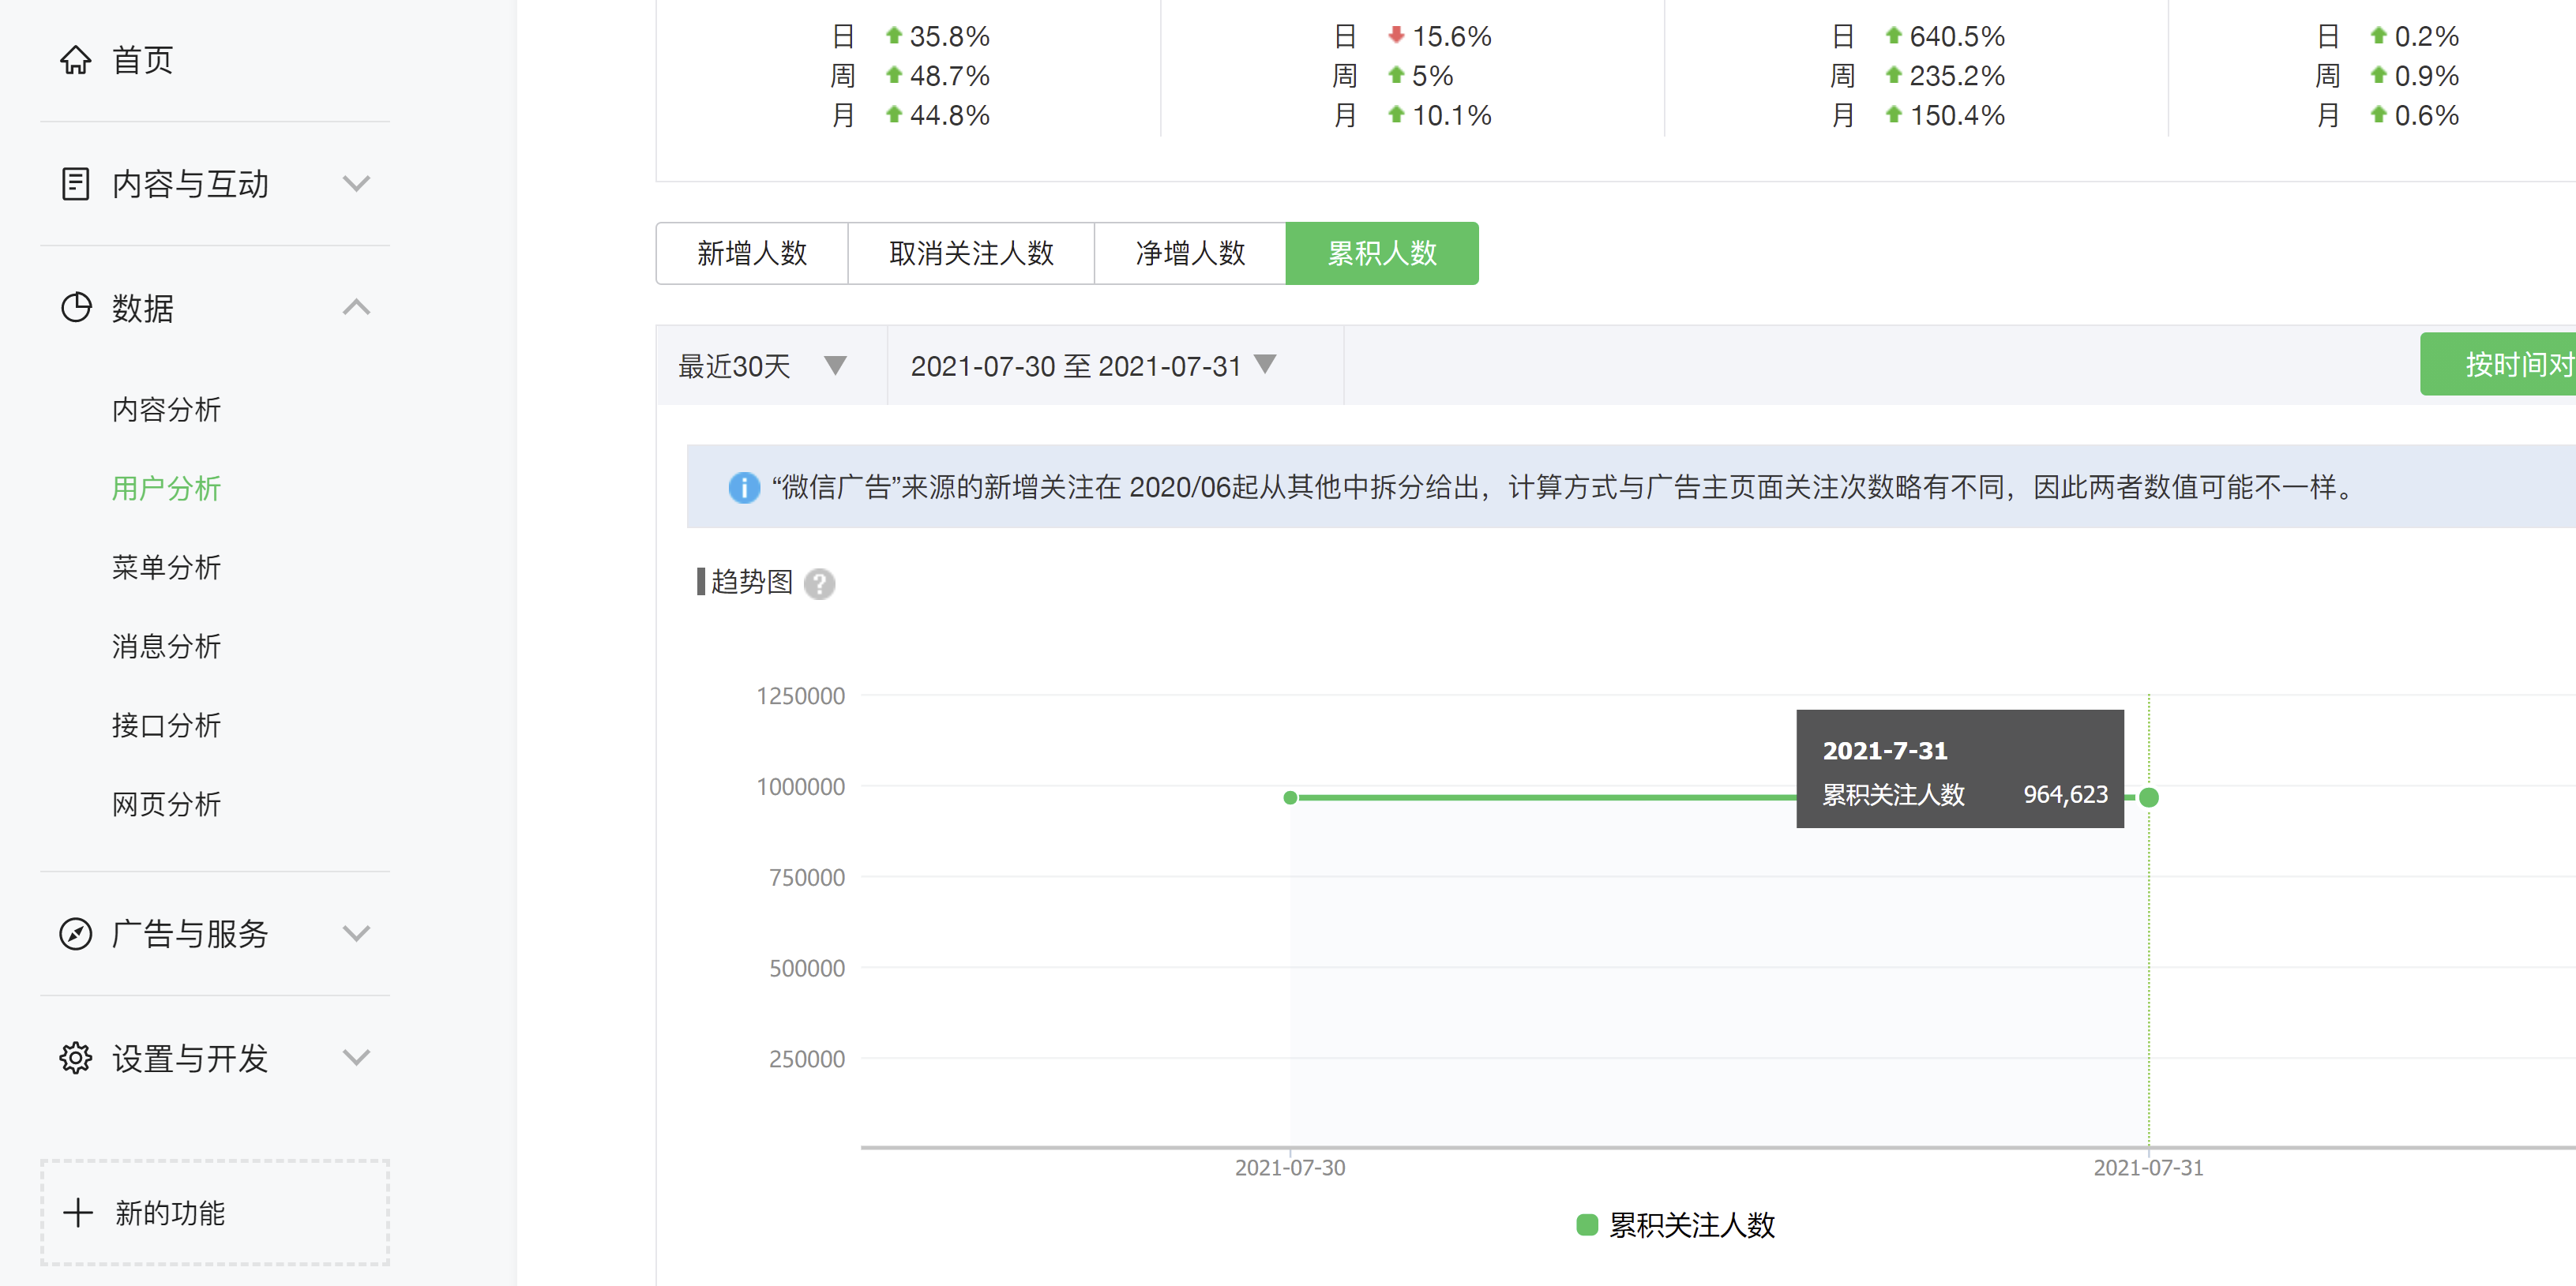The image size is (2576, 1286).
Task: Collapse the 数据 section chevron
Action: coord(356,308)
